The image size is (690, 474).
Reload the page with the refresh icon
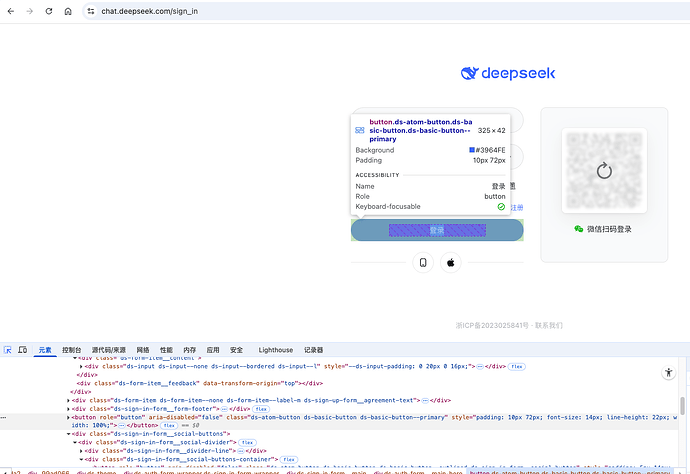coord(48,11)
